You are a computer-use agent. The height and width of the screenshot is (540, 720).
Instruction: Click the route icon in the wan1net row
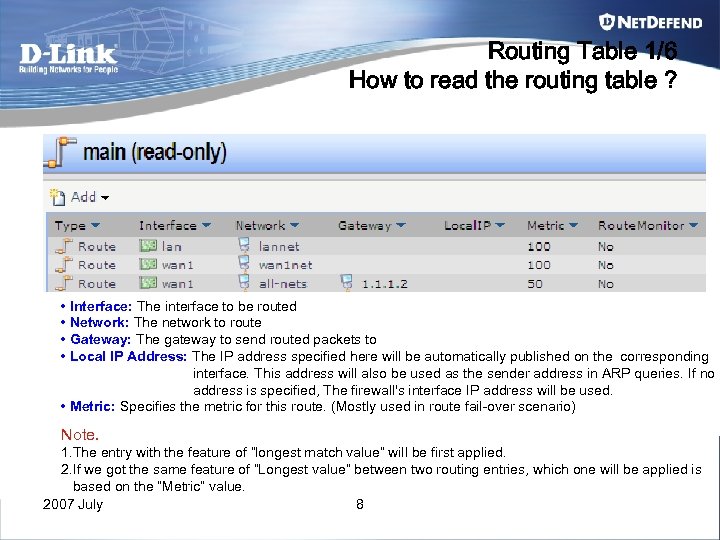[64, 264]
